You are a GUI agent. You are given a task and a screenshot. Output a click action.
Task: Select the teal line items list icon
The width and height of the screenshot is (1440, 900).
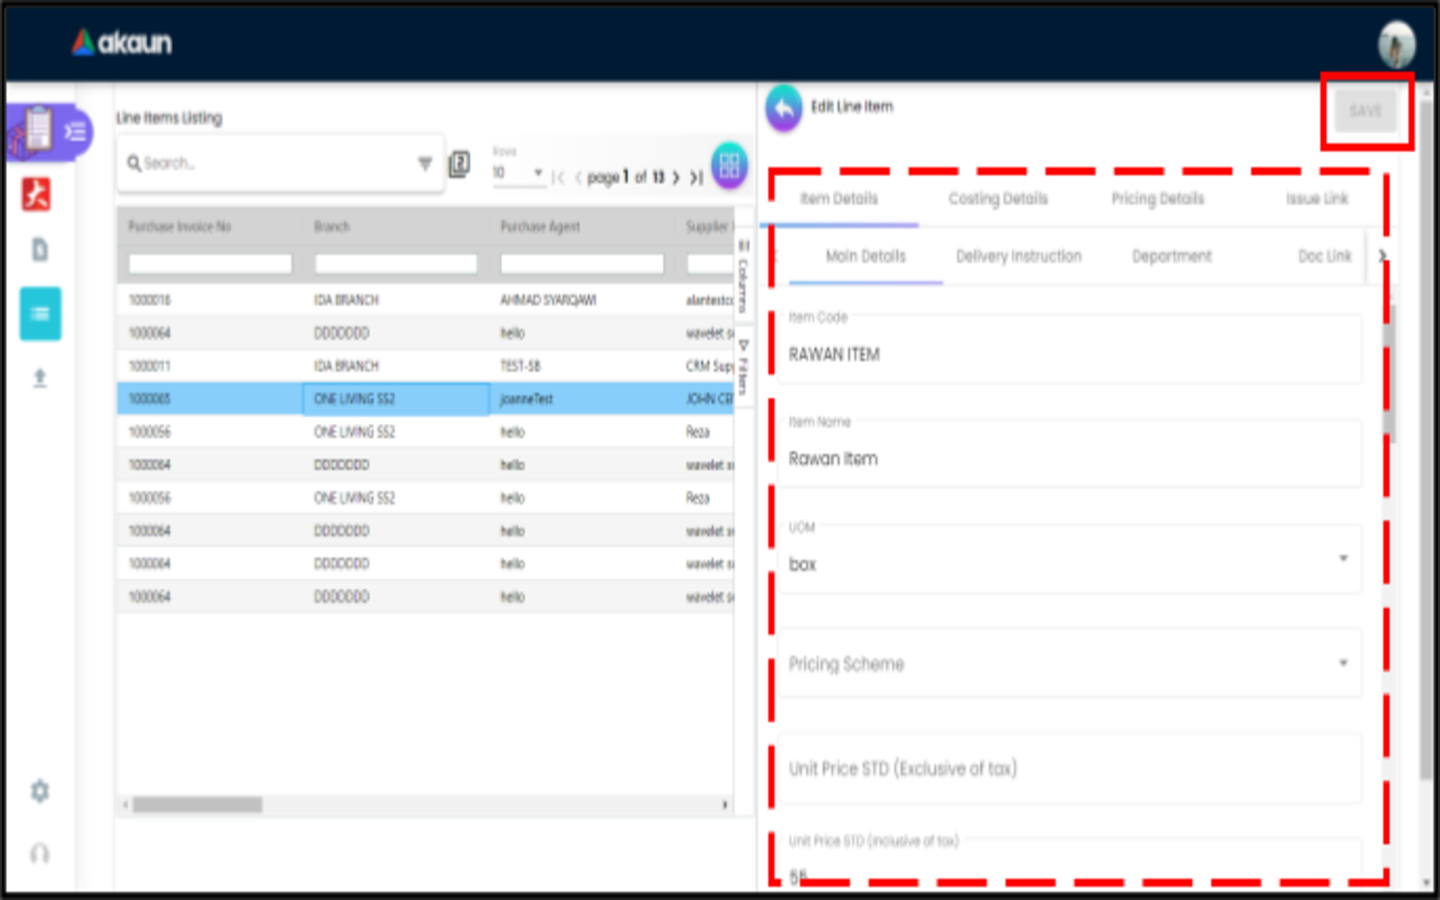pyautogui.click(x=40, y=314)
